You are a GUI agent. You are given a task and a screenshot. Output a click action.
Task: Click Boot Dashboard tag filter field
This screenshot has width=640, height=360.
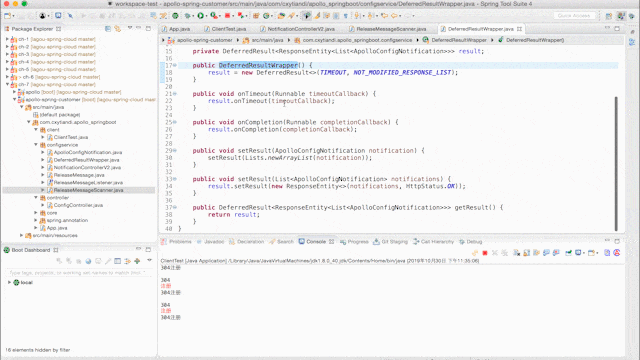coord(78,272)
